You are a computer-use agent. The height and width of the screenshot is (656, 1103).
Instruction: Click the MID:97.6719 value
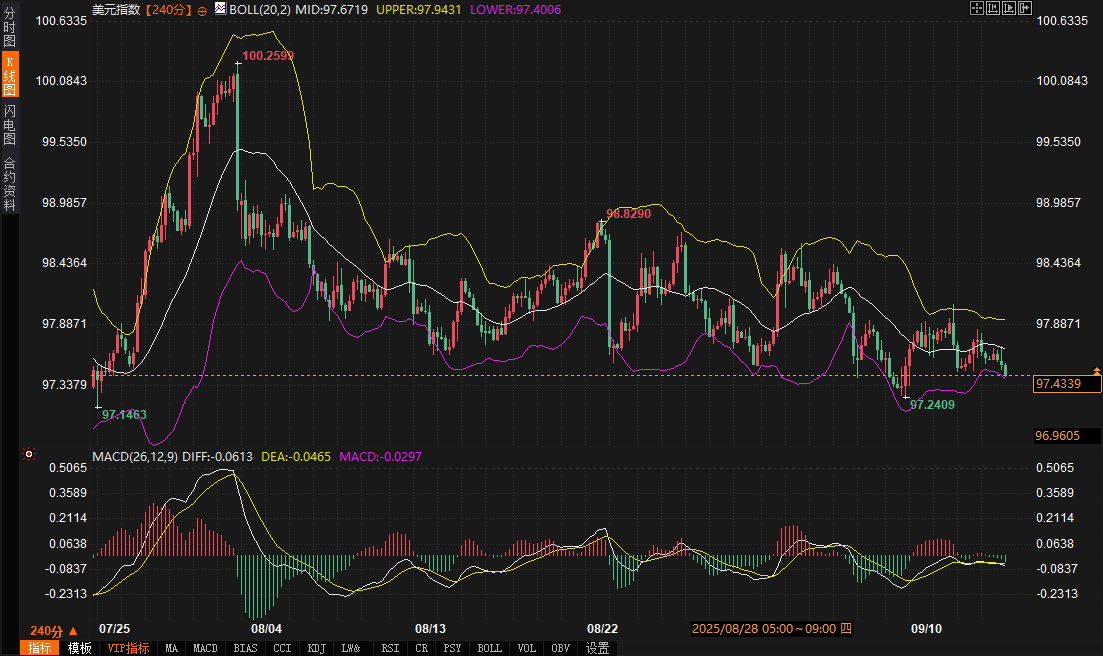point(331,10)
